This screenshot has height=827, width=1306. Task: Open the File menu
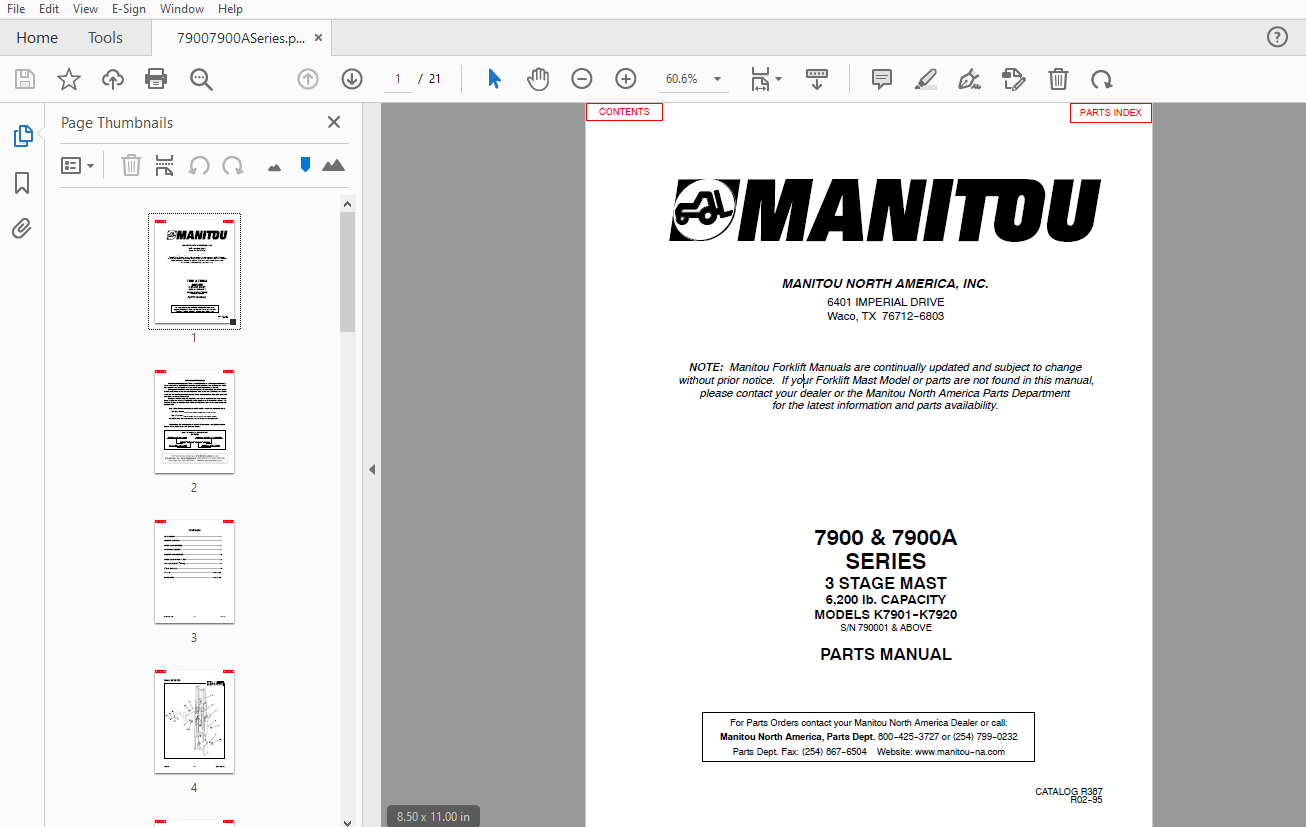pos(16,9)
